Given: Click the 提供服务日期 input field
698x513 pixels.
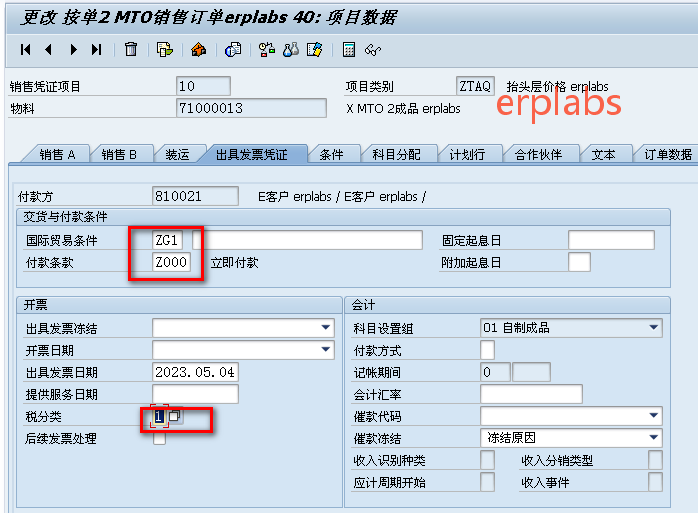Looking at the screenshot, I should [x=195, y=394].
